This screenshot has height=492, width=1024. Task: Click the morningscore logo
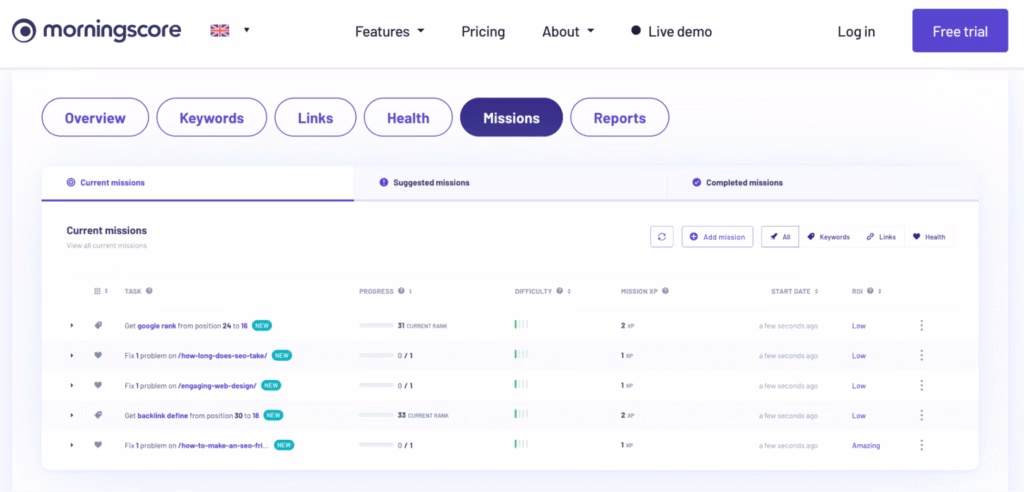click(97, 31)
